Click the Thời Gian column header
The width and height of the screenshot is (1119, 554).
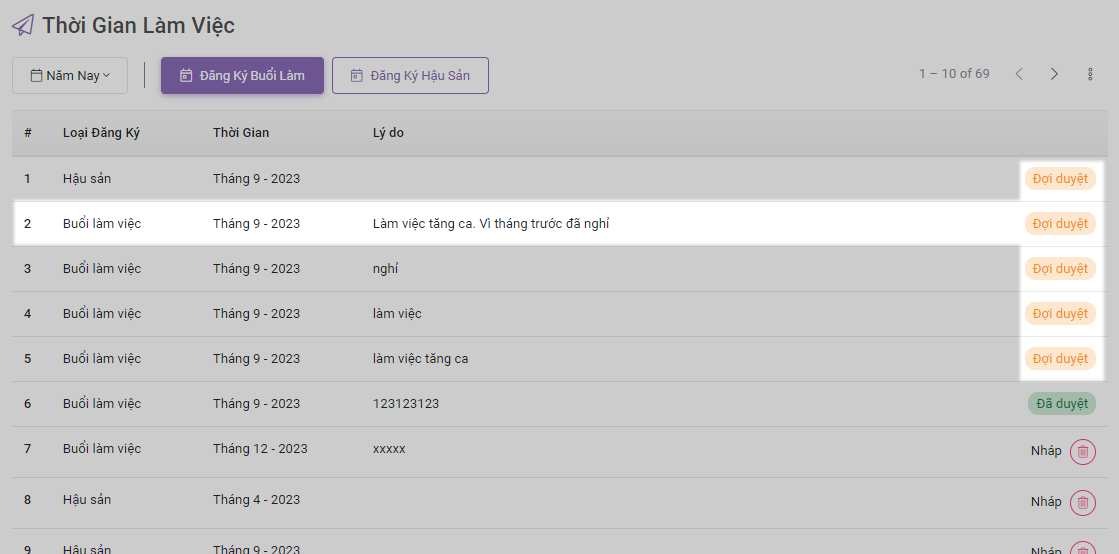coord(241,133)
